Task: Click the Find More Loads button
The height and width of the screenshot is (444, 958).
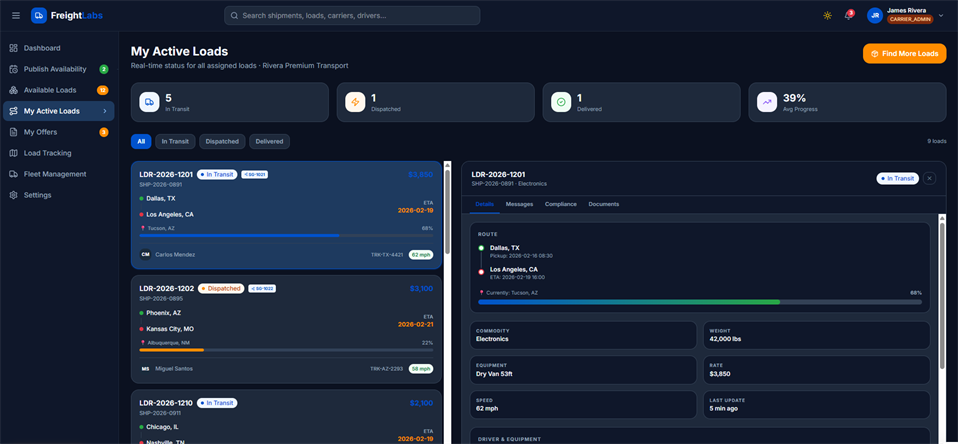Action: tap(904, 54)
